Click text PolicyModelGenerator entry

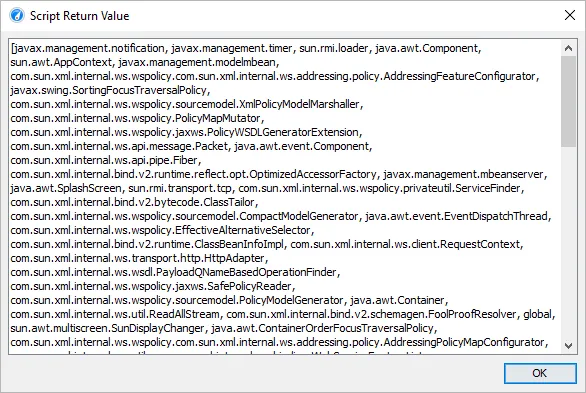point(177,300)
